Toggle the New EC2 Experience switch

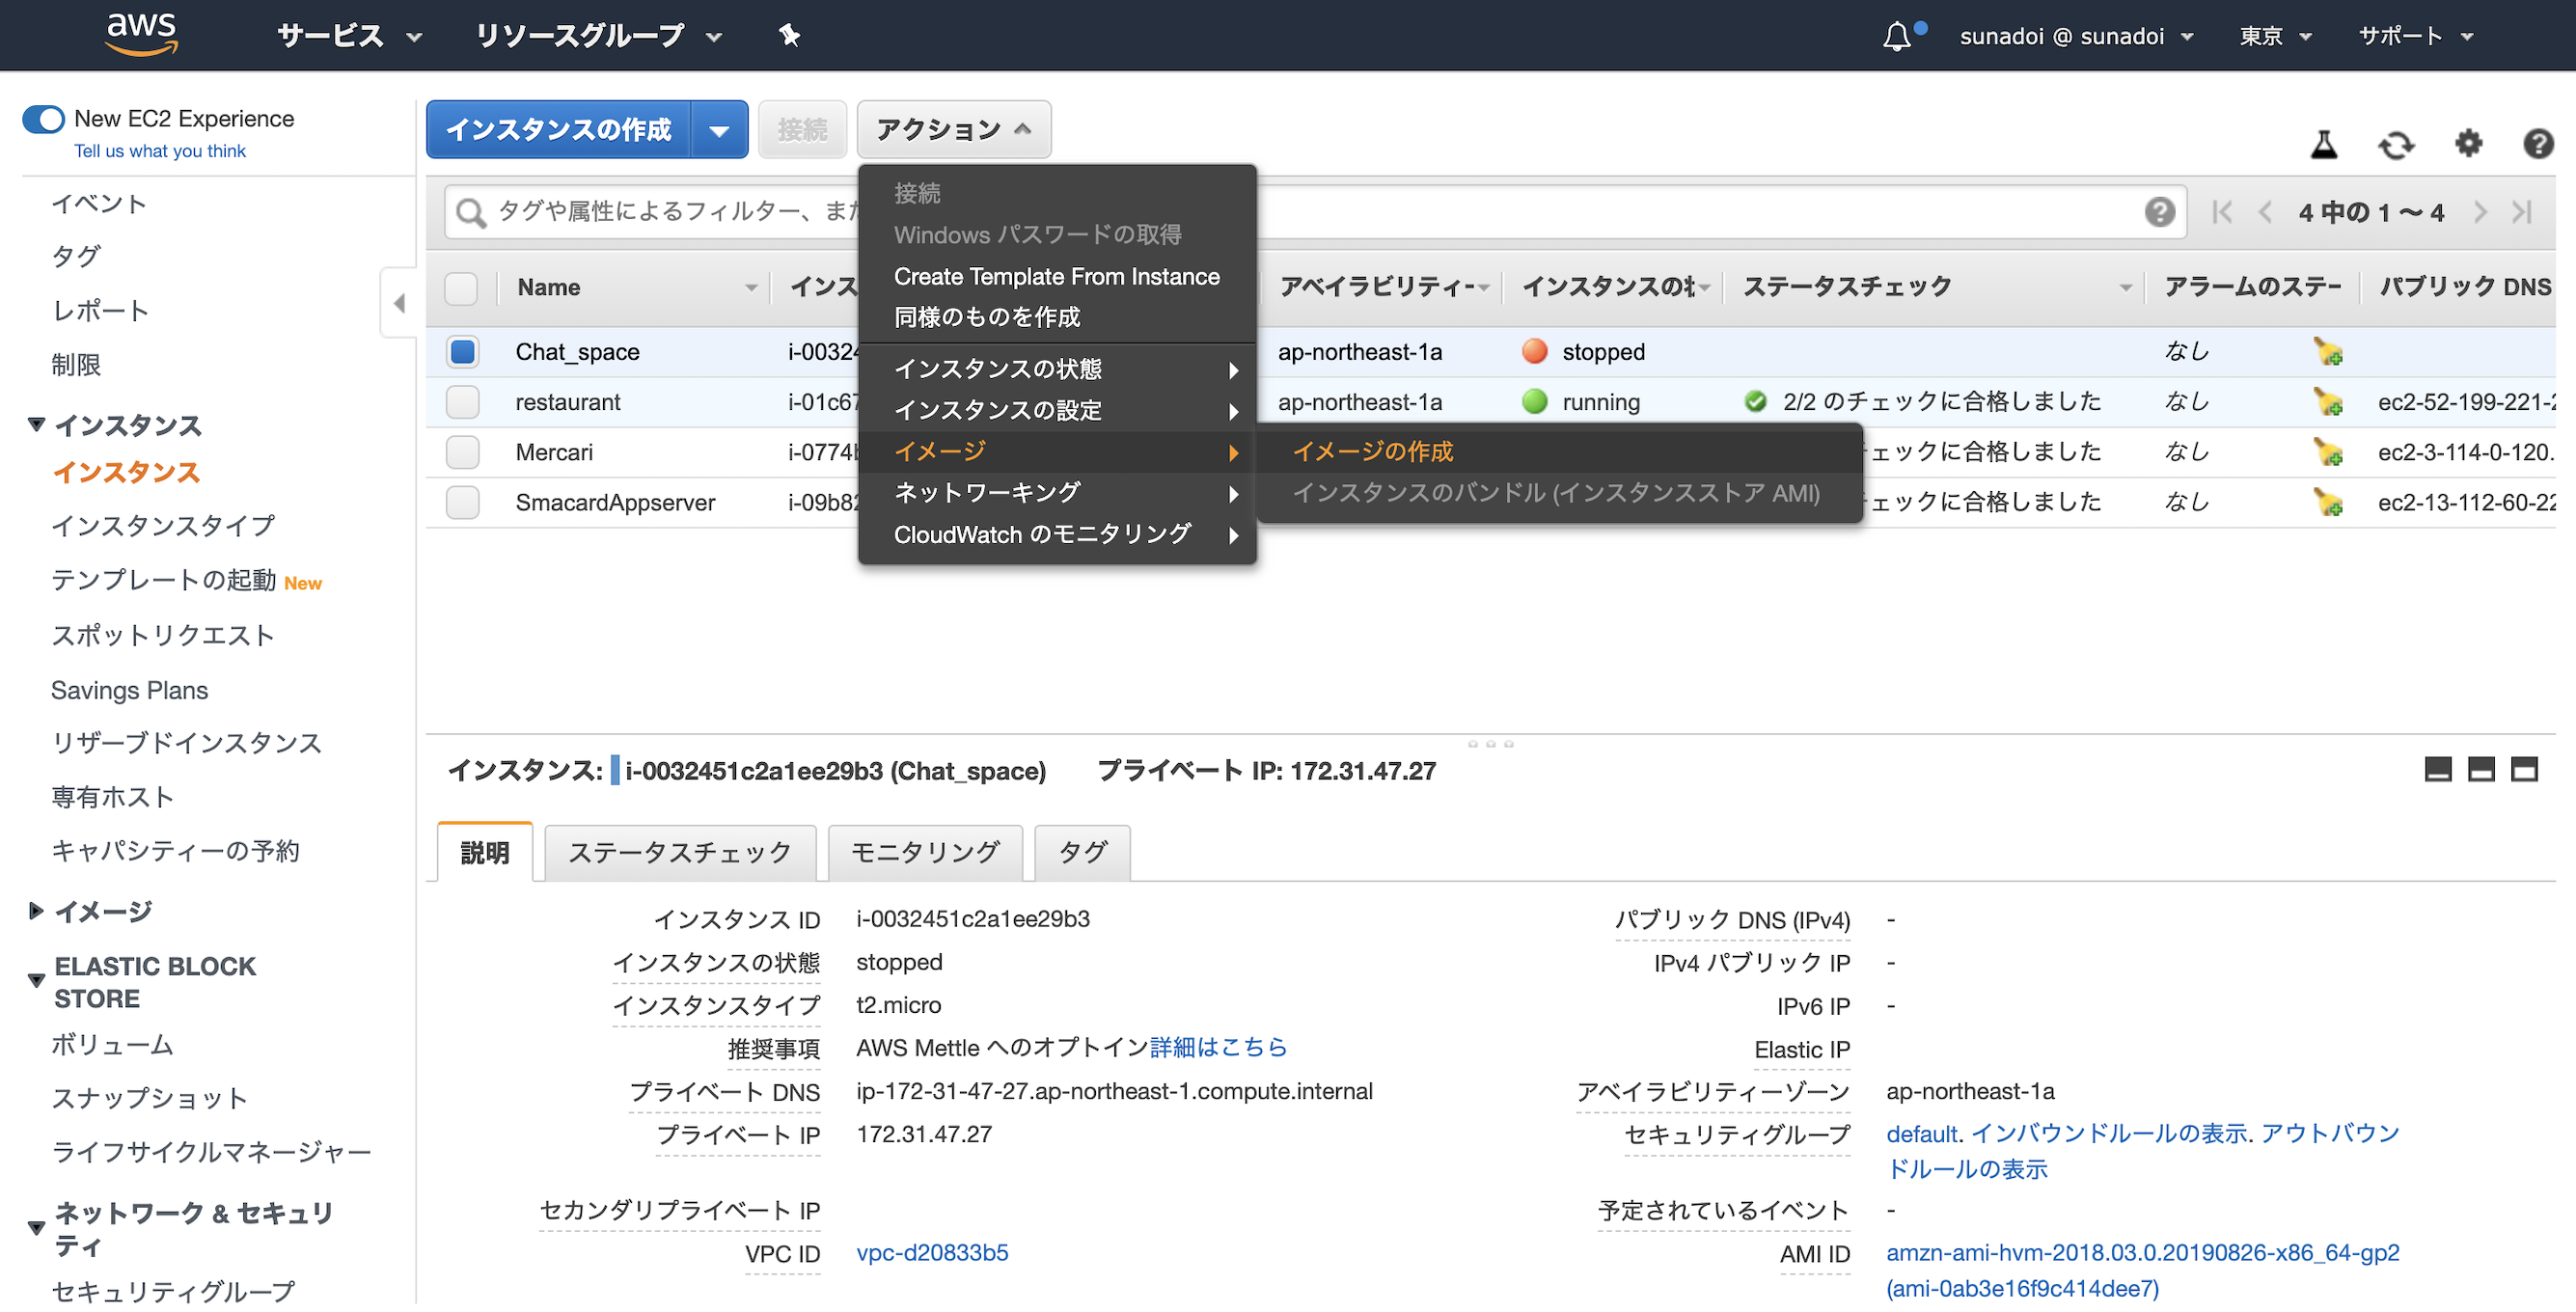click(x=43, y=118)
